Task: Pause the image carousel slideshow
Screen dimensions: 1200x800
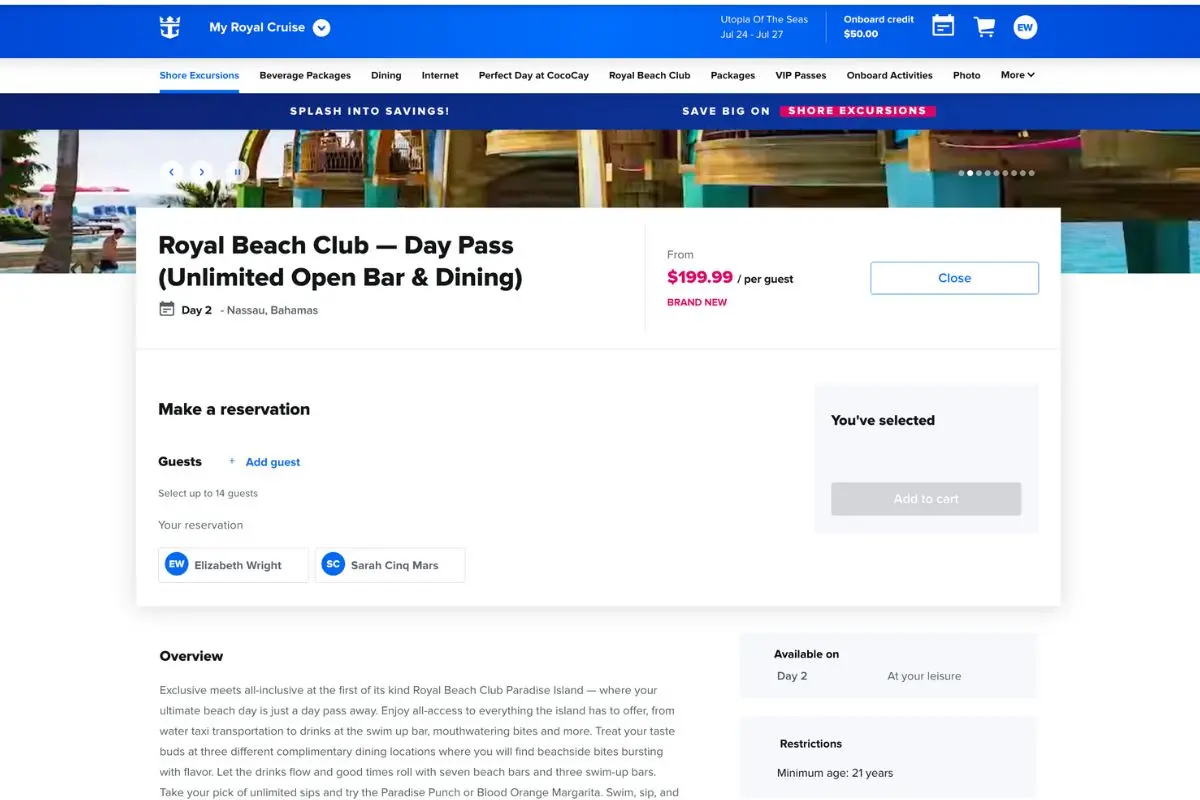Action: point(237,171)
